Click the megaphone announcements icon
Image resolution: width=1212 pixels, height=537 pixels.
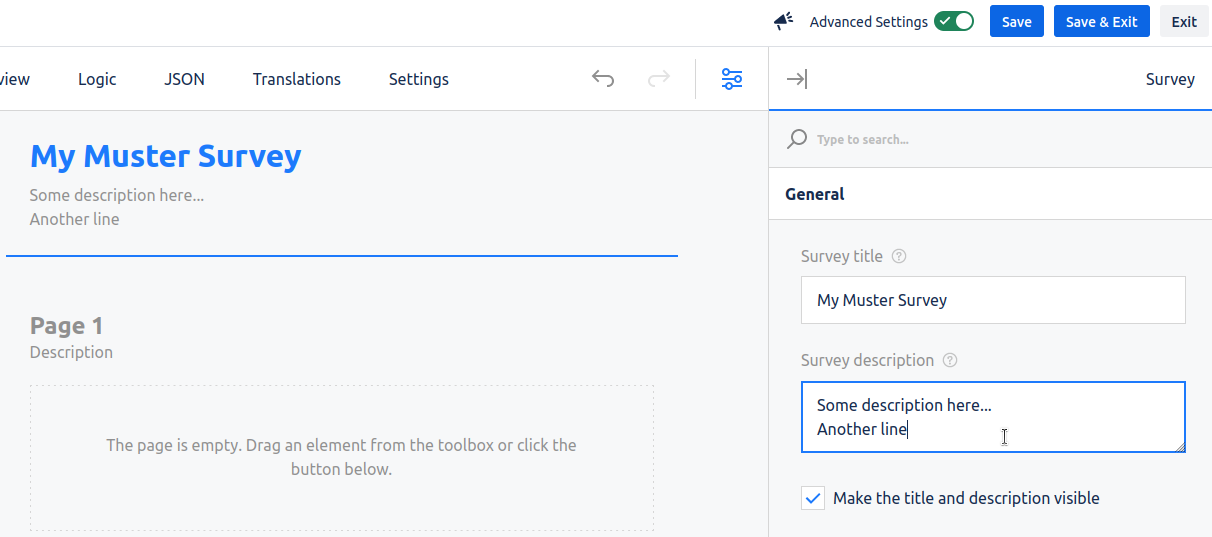click(784, 21)
